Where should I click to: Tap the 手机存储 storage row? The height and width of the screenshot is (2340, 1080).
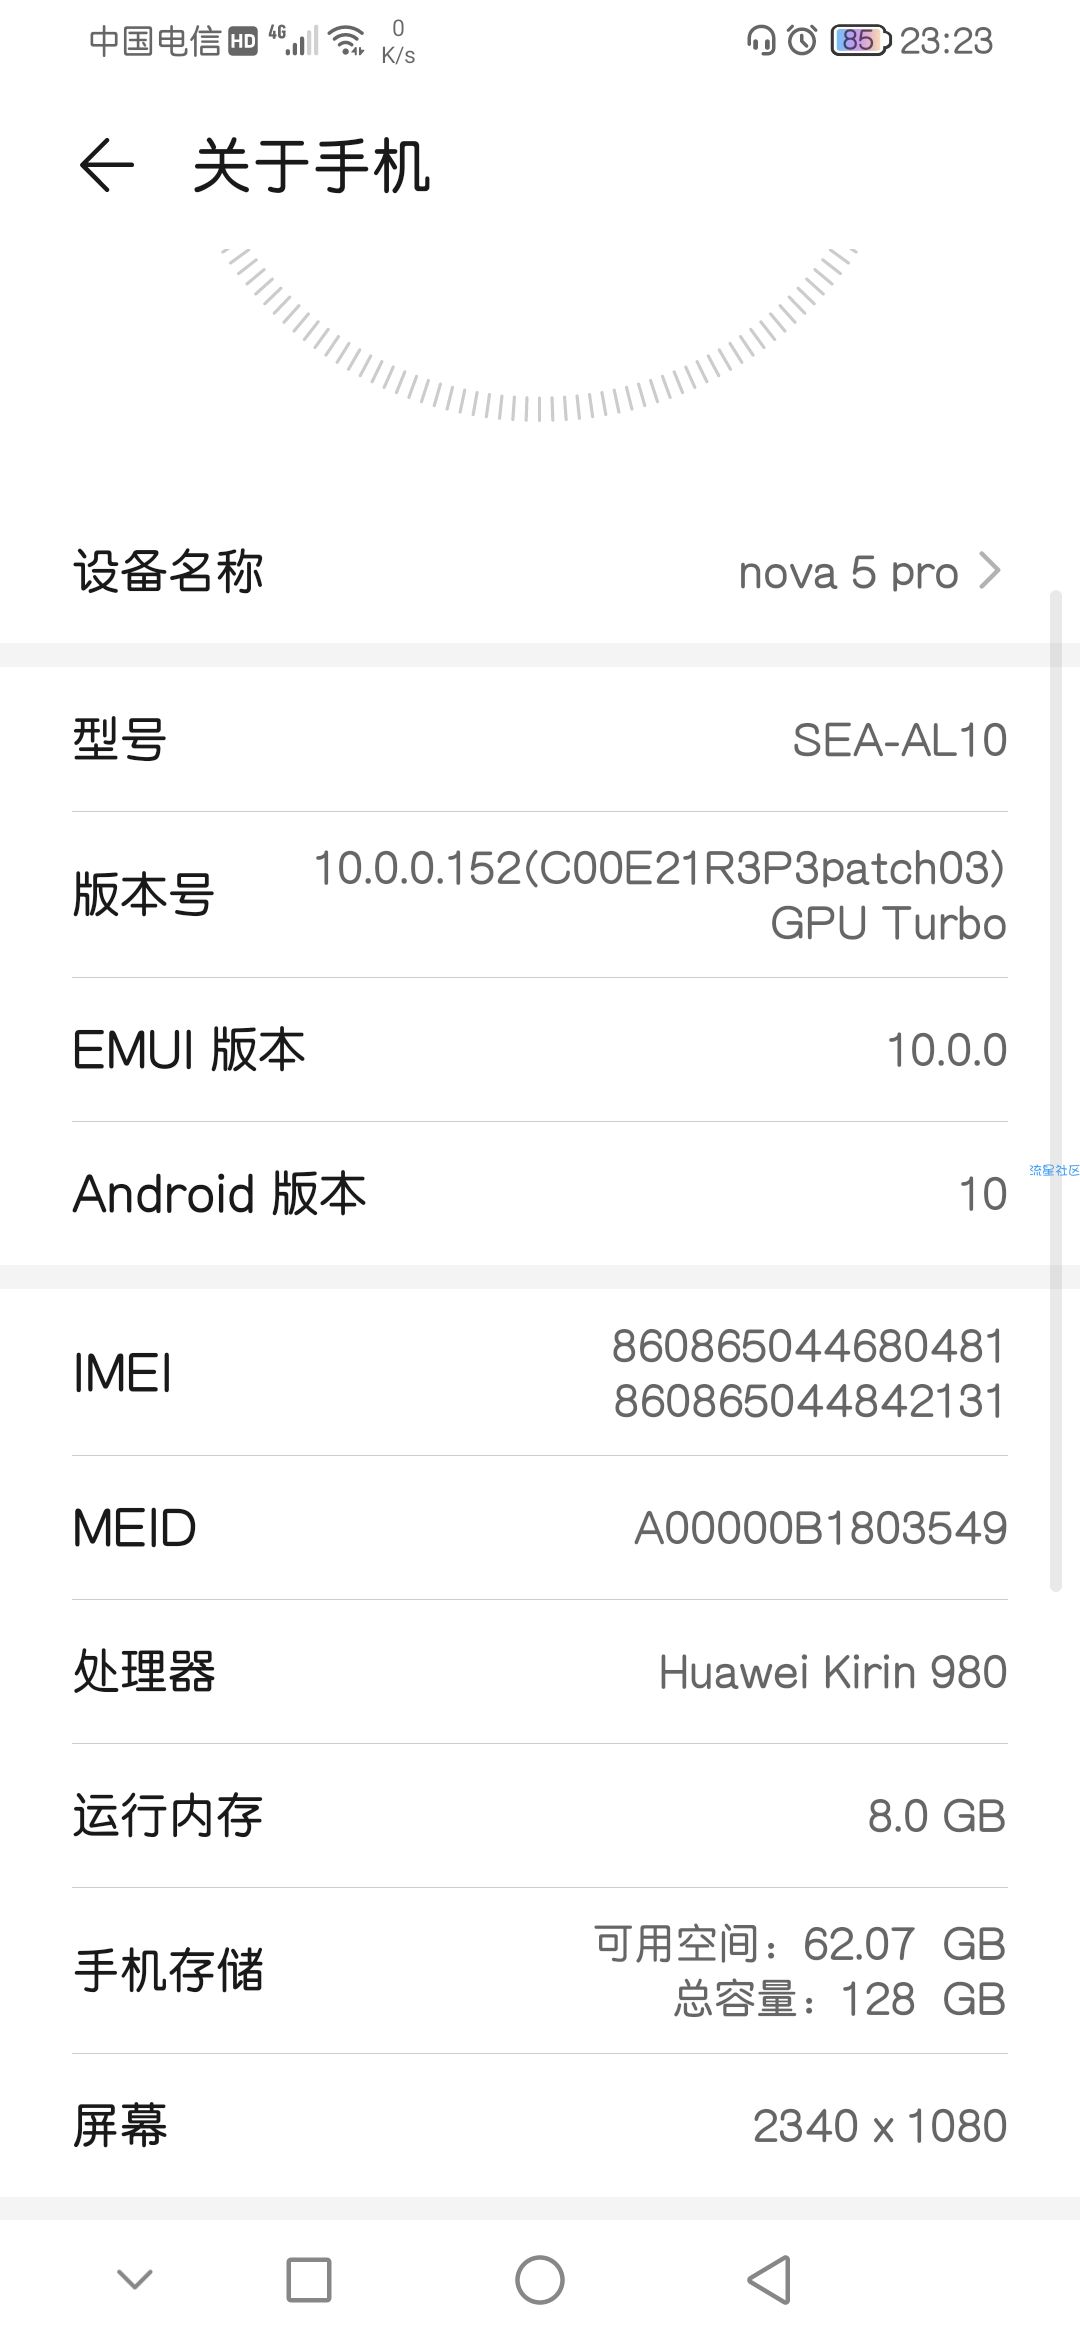tap(540, 1971)
